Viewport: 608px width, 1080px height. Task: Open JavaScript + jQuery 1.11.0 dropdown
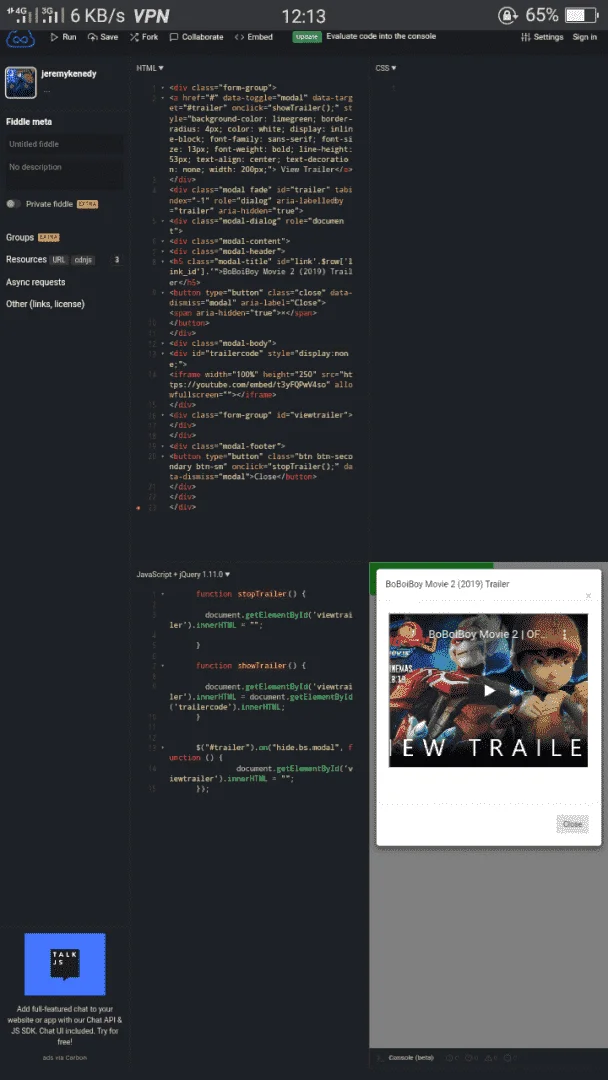point(183,574)
